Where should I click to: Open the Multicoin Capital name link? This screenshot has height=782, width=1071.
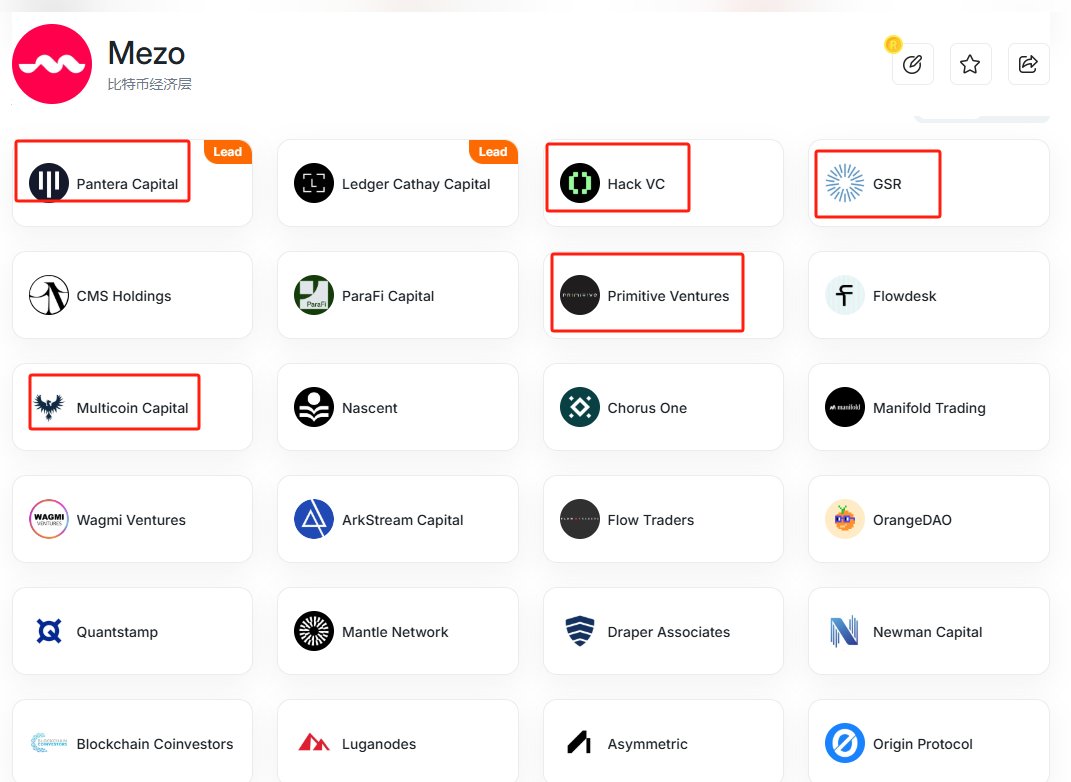[133, 408]
